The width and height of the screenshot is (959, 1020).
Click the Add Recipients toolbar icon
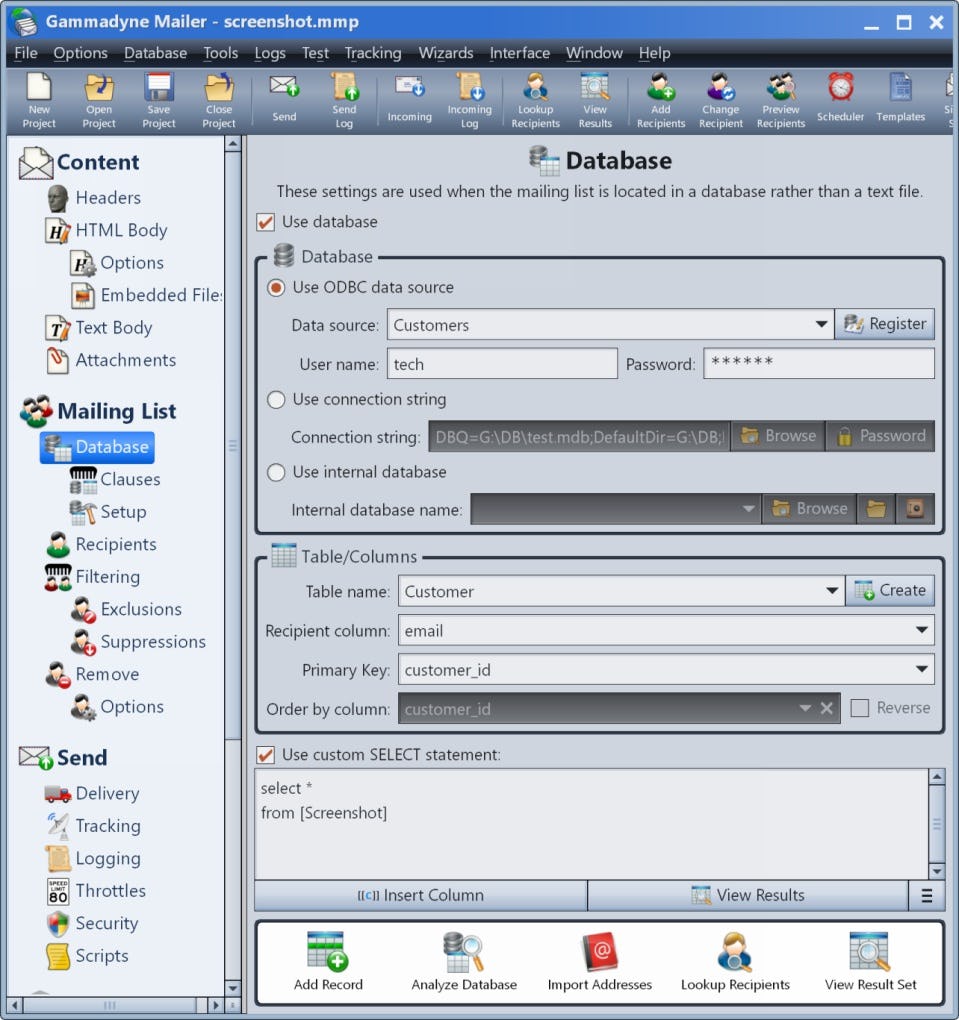tap(660, 97)
